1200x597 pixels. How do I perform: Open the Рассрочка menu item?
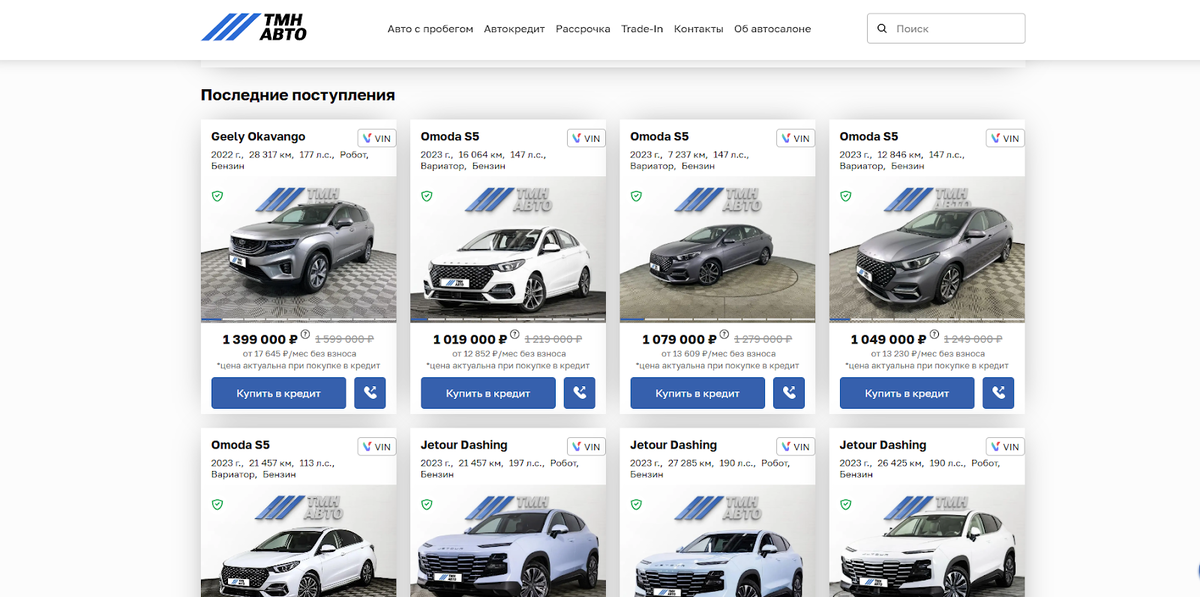pyautogui.click(x=583, y=29)
